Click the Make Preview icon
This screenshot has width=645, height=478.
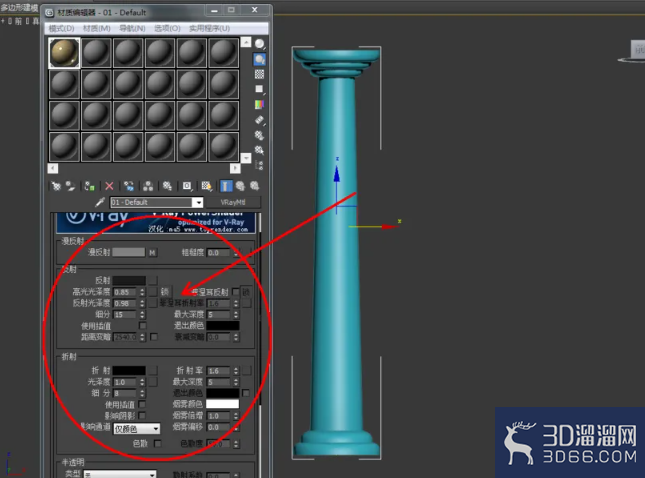260,120
